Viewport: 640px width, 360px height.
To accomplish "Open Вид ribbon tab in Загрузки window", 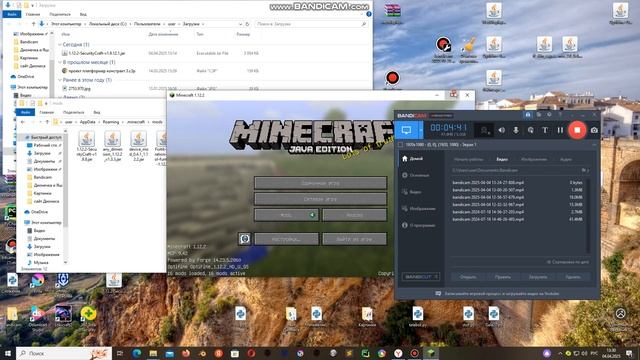I will coord(83,14).
